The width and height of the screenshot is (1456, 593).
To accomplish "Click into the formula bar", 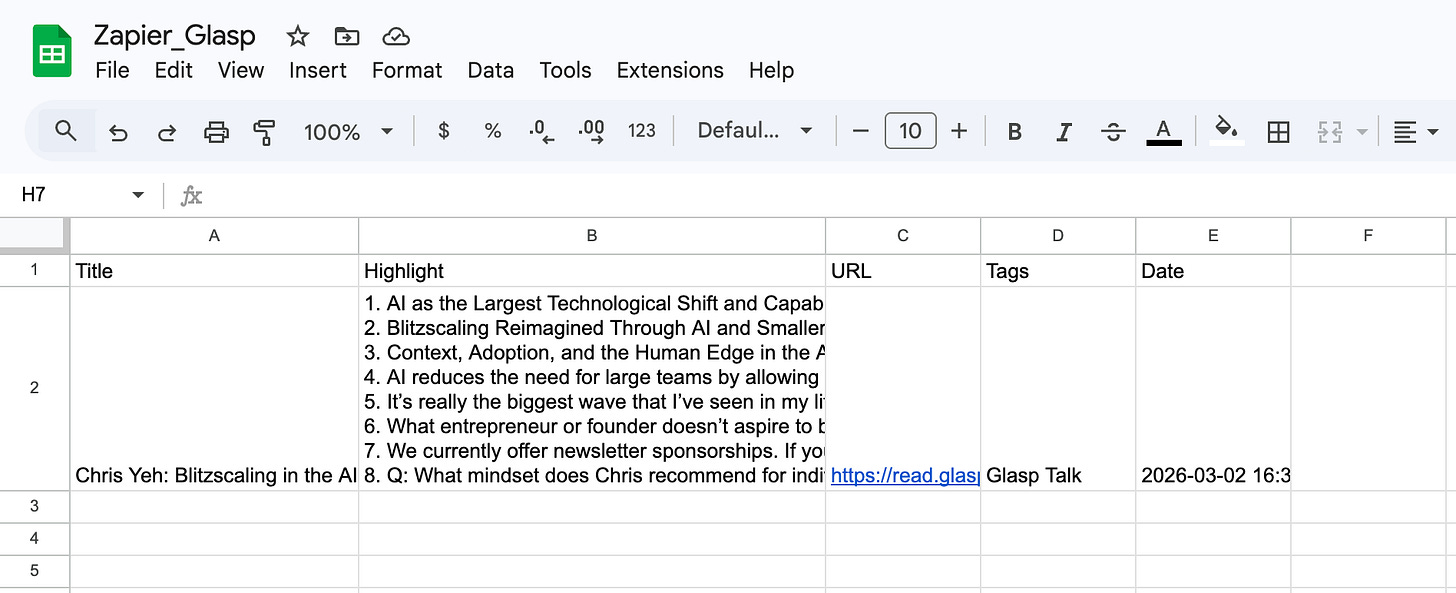I will click(830, 195).
